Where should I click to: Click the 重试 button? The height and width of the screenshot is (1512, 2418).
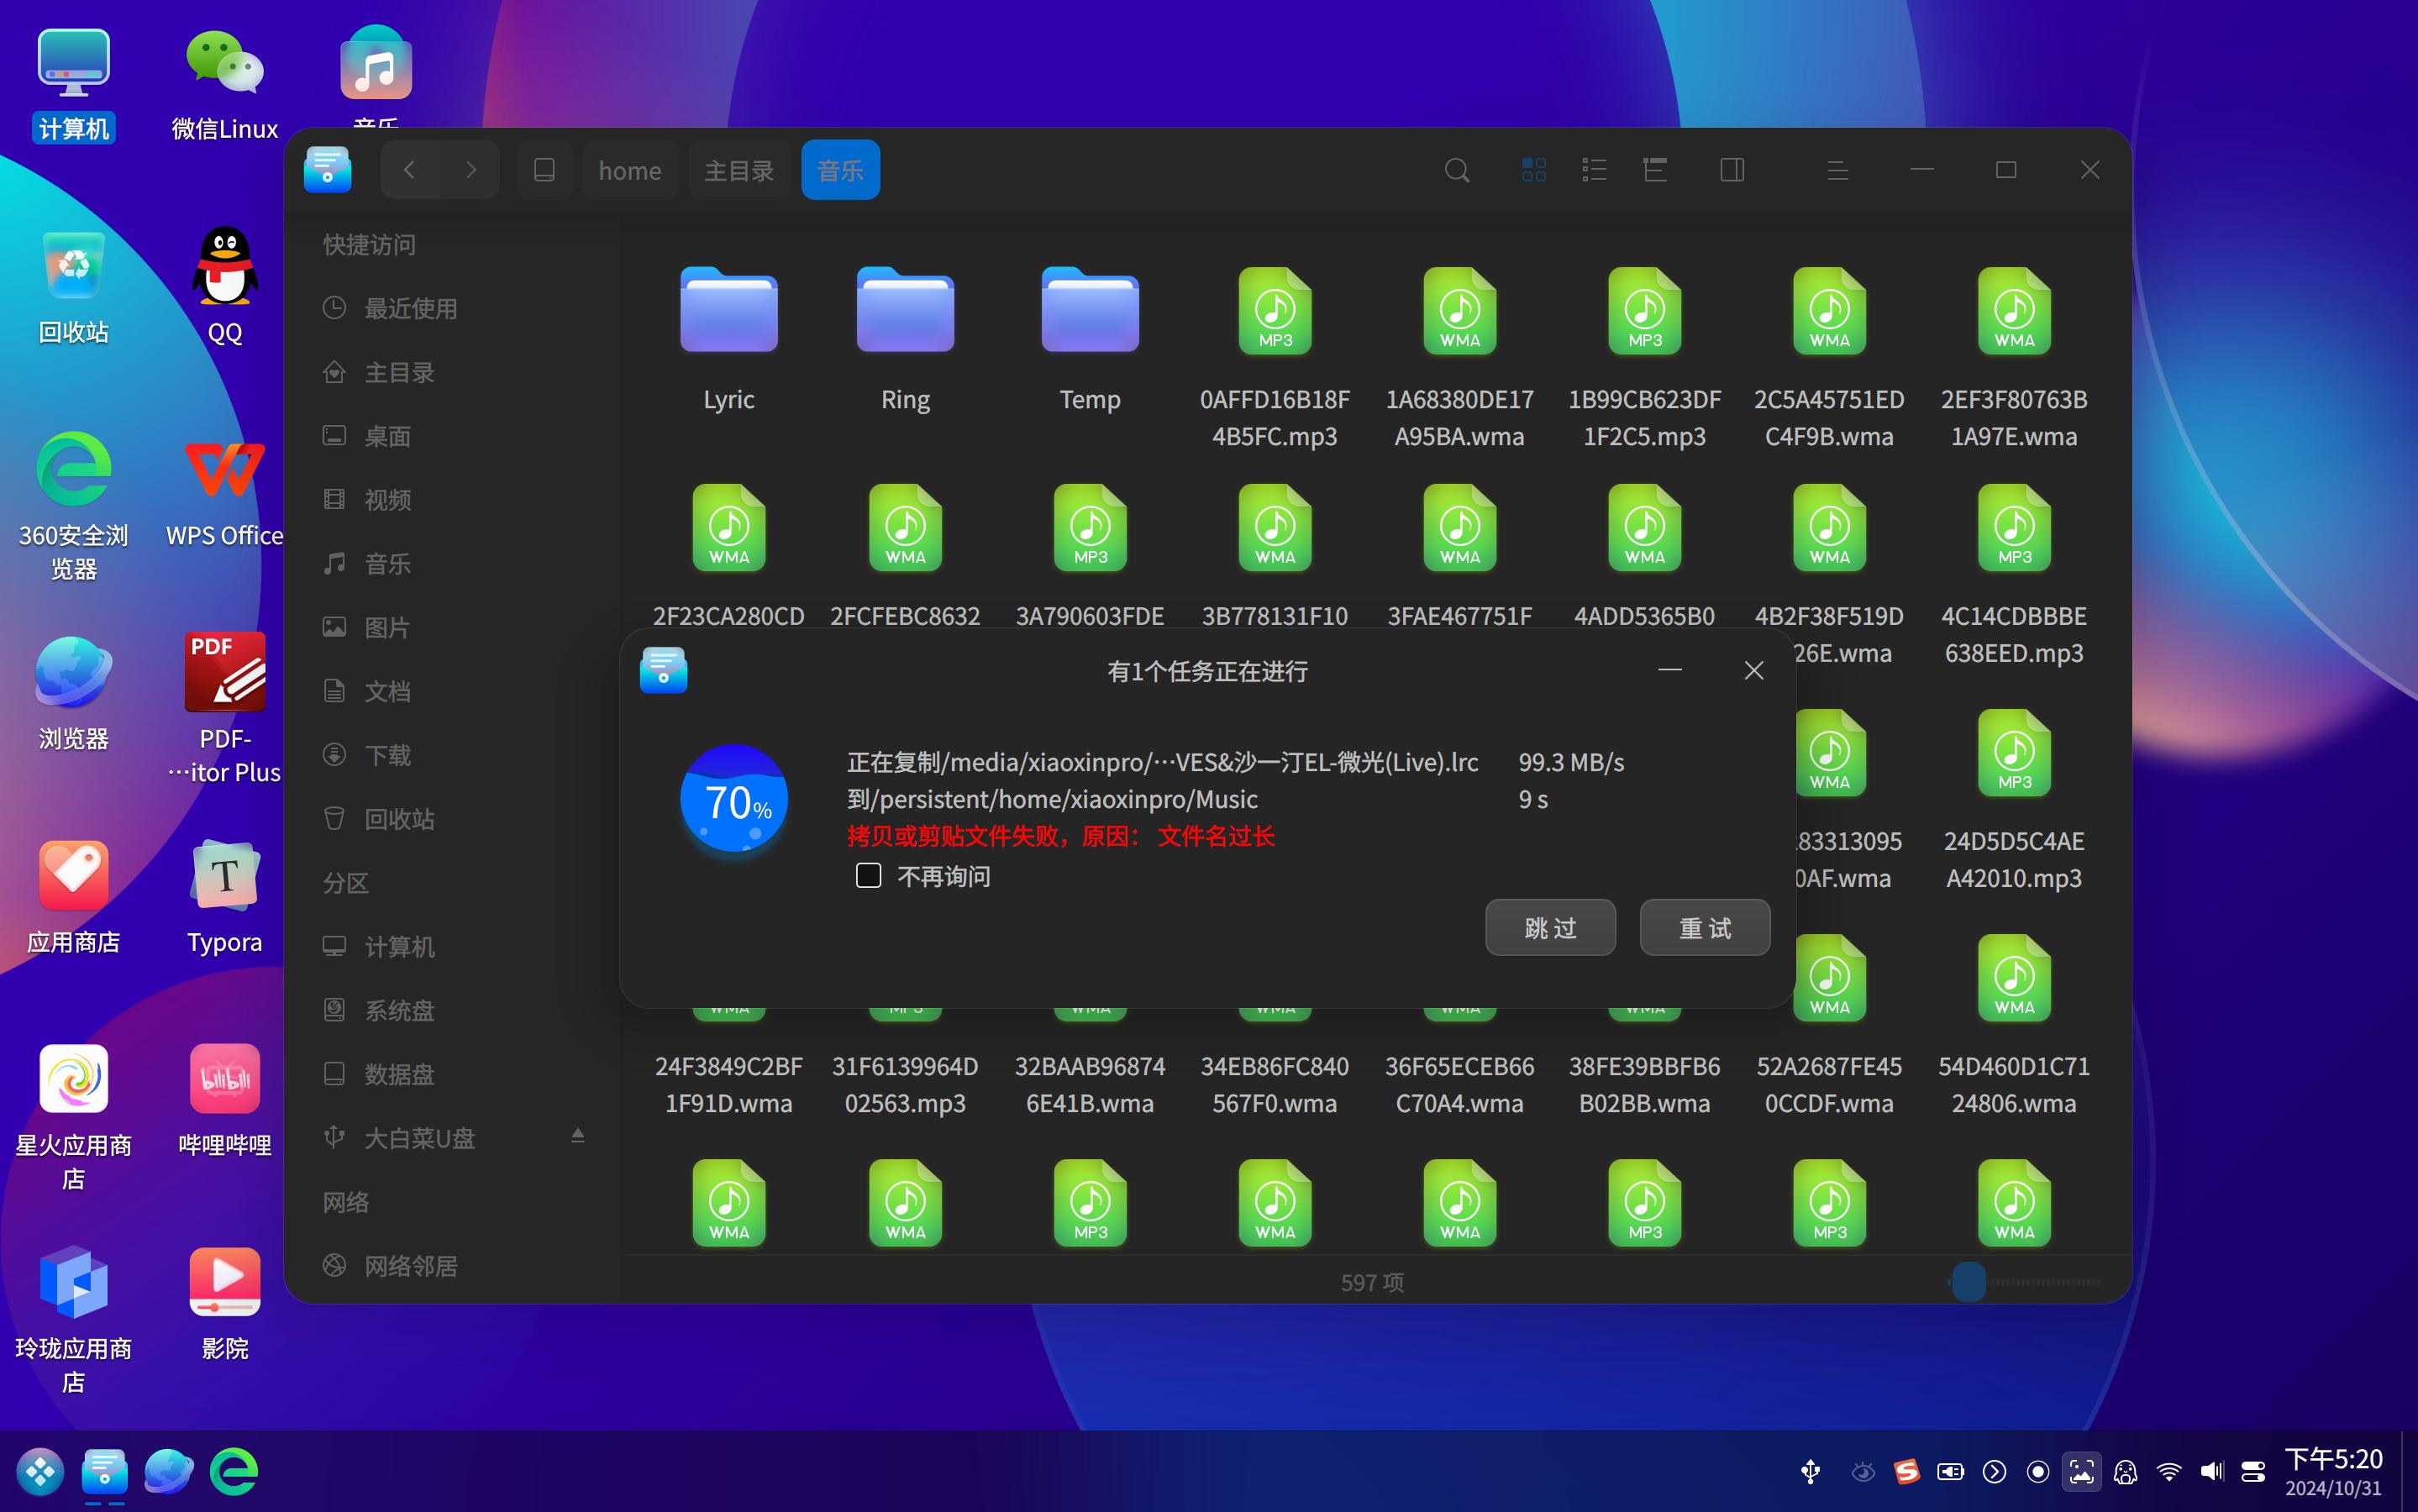tap(1705, 927)
